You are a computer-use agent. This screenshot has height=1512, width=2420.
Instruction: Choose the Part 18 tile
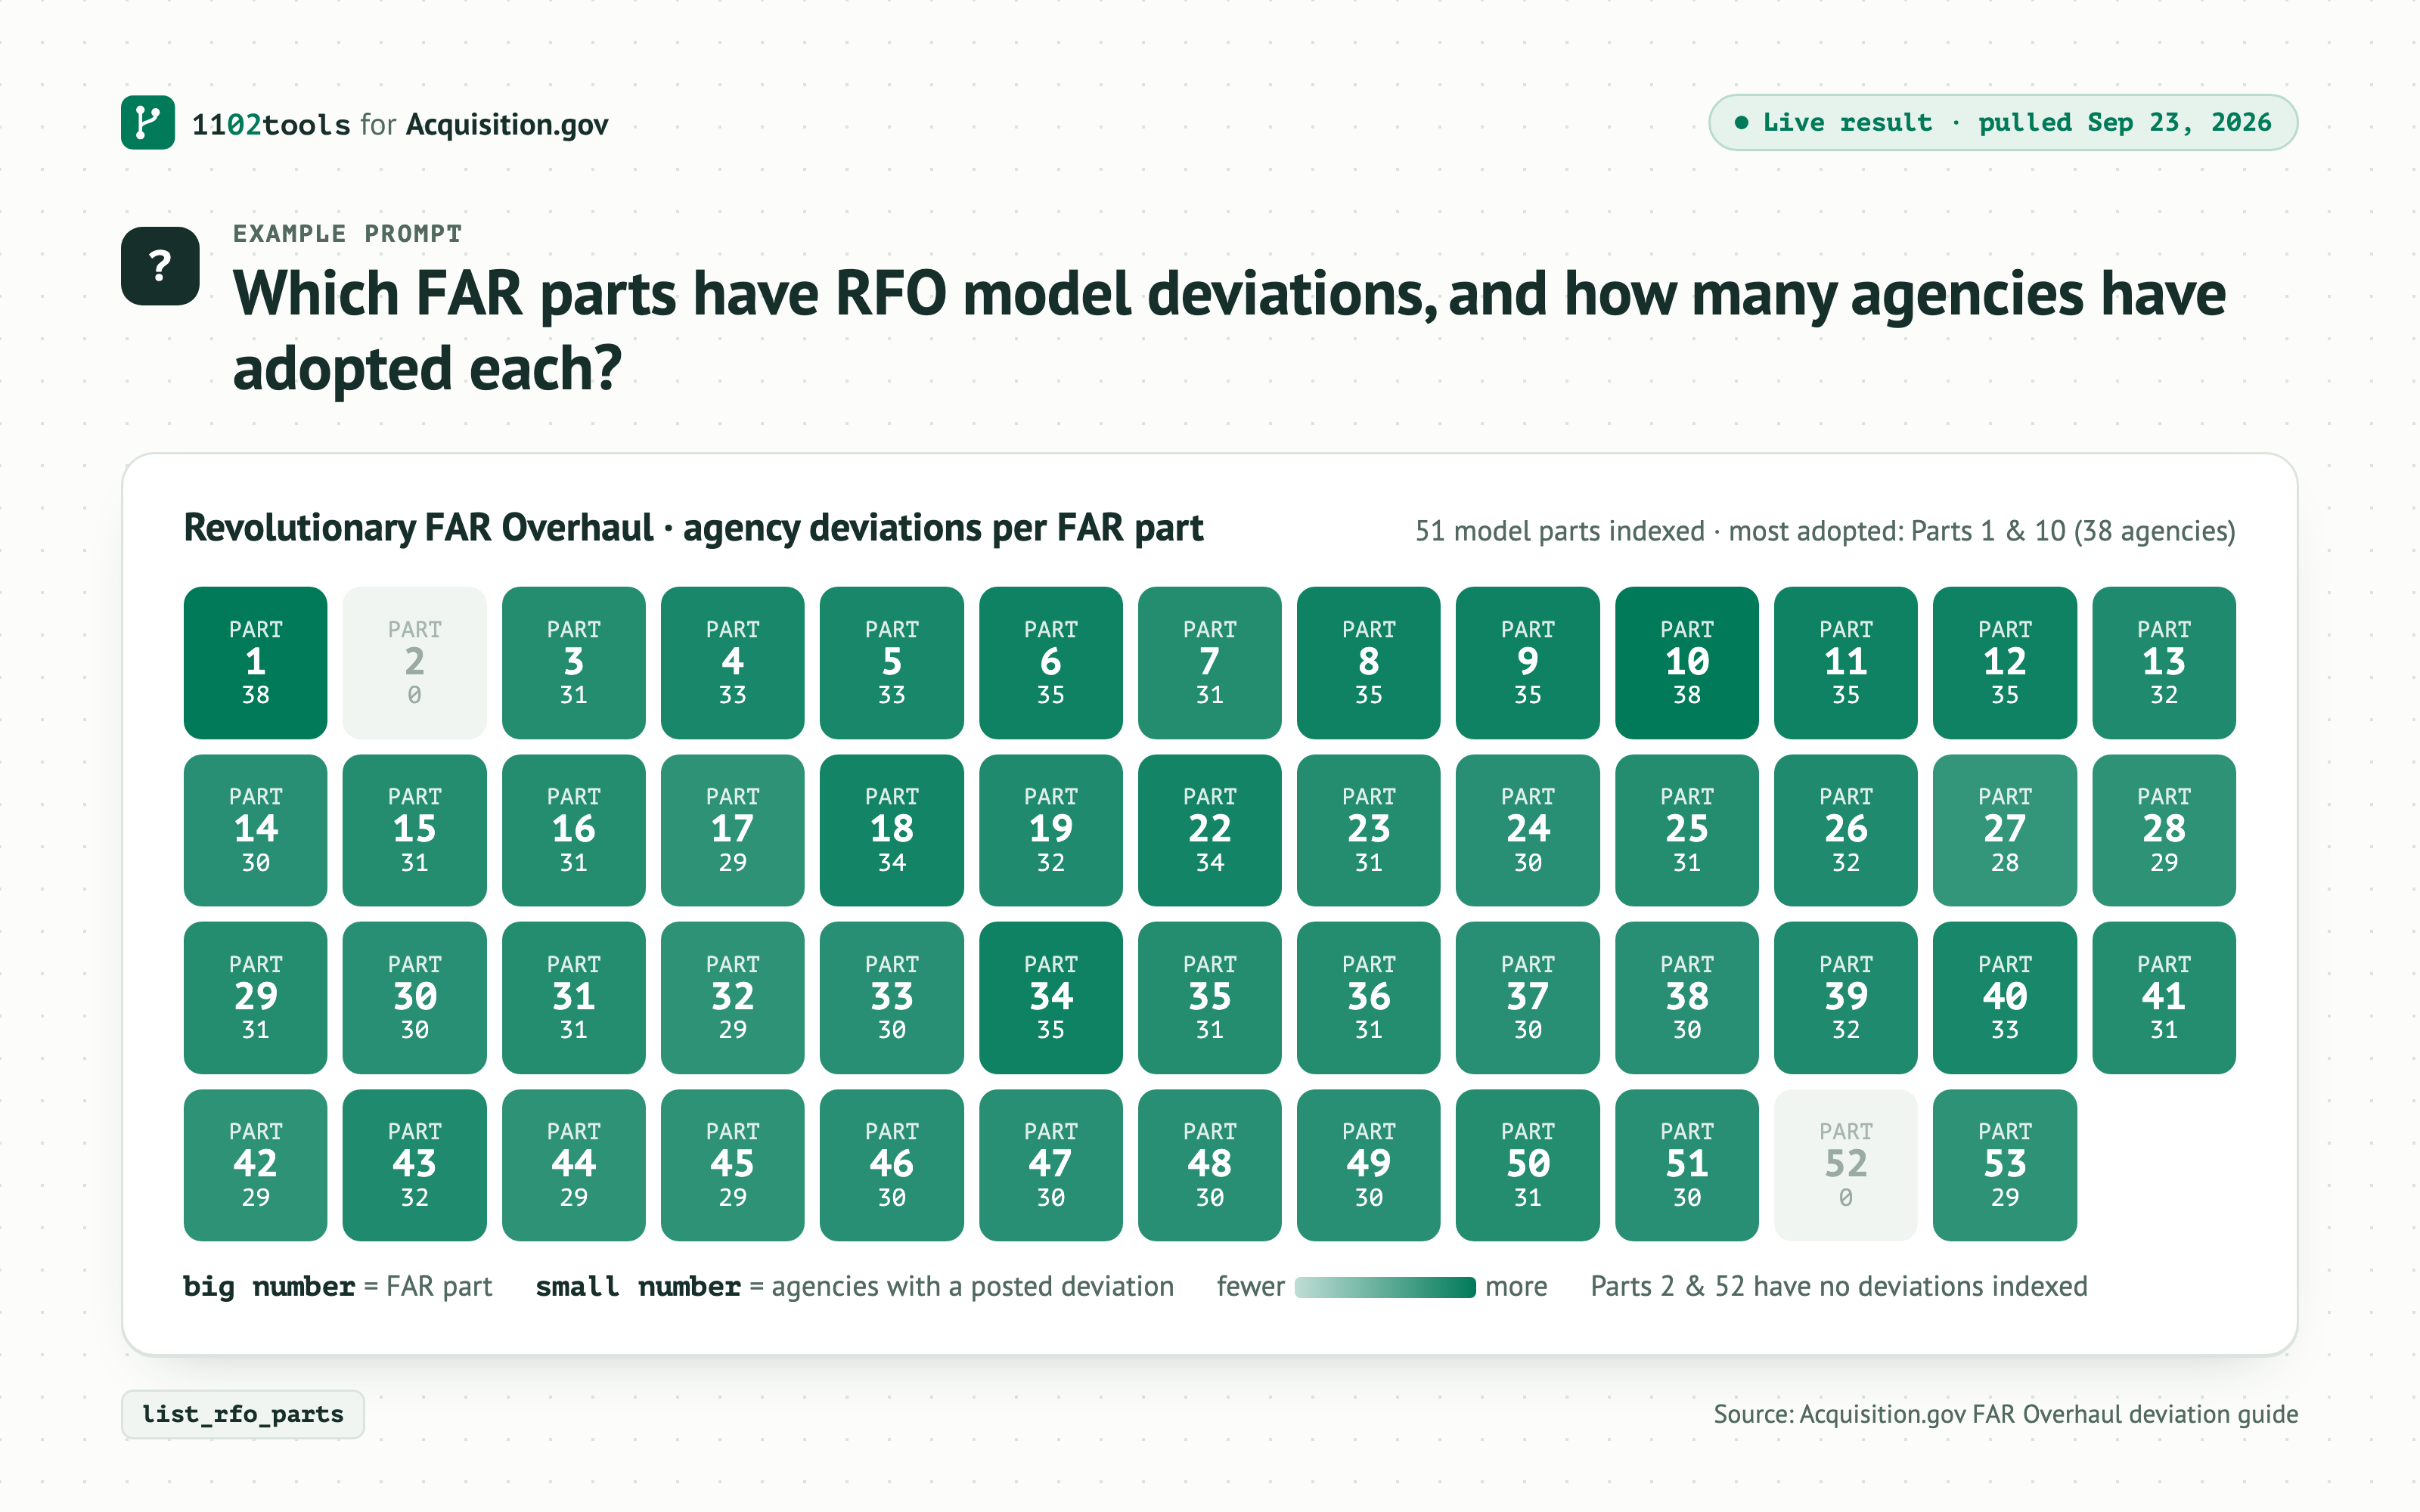[x=892, y=830]
